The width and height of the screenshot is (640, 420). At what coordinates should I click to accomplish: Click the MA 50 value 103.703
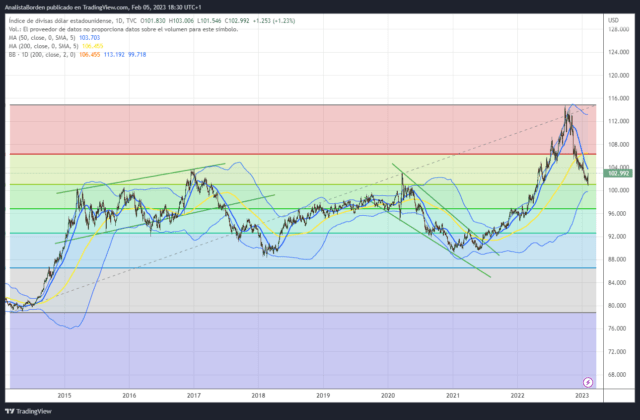click(89, 38)
